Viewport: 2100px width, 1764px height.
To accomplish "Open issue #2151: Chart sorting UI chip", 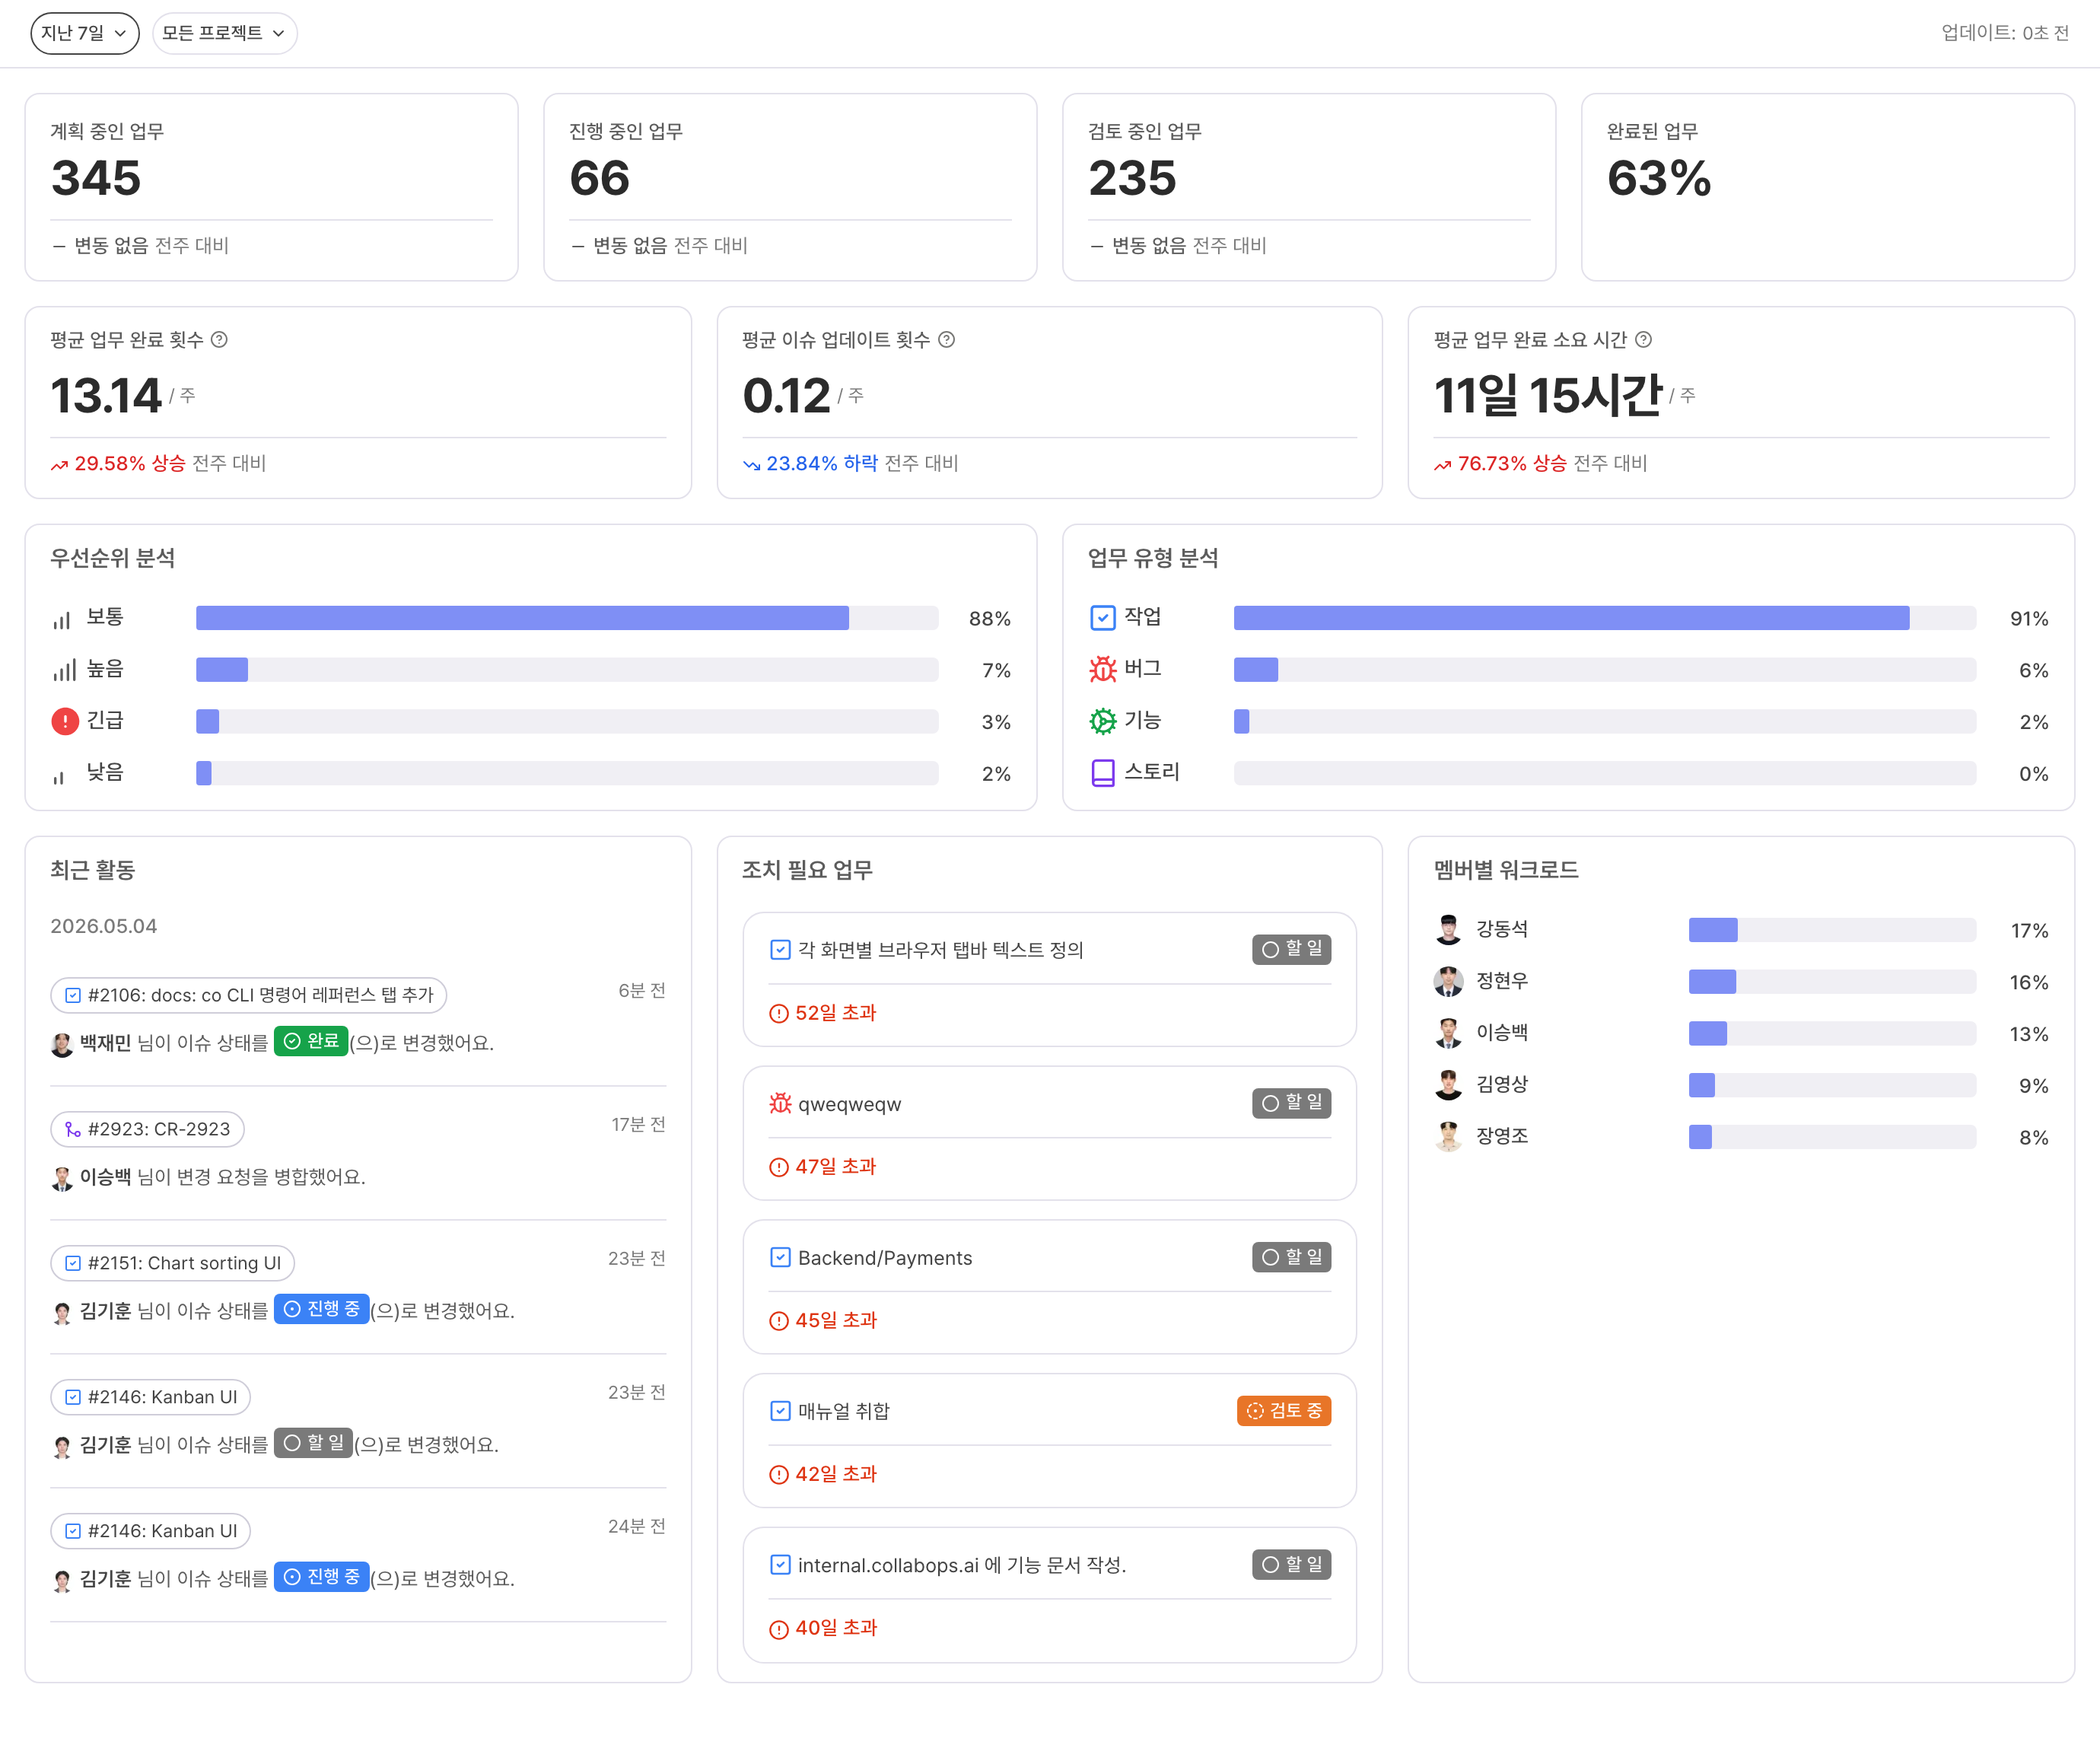I will tap(172, 1263).
